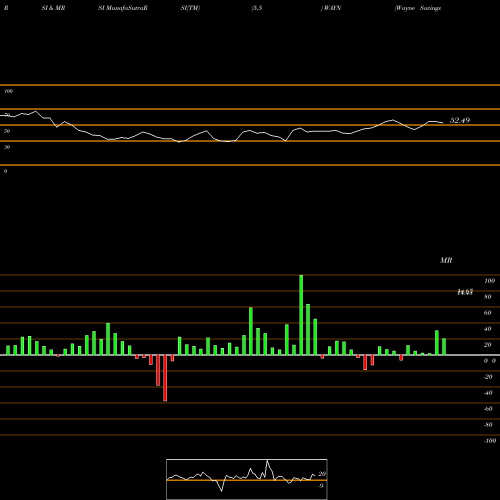Click the end point of the RSI line
Screen dimensions: 500x500
pos(443,123)
